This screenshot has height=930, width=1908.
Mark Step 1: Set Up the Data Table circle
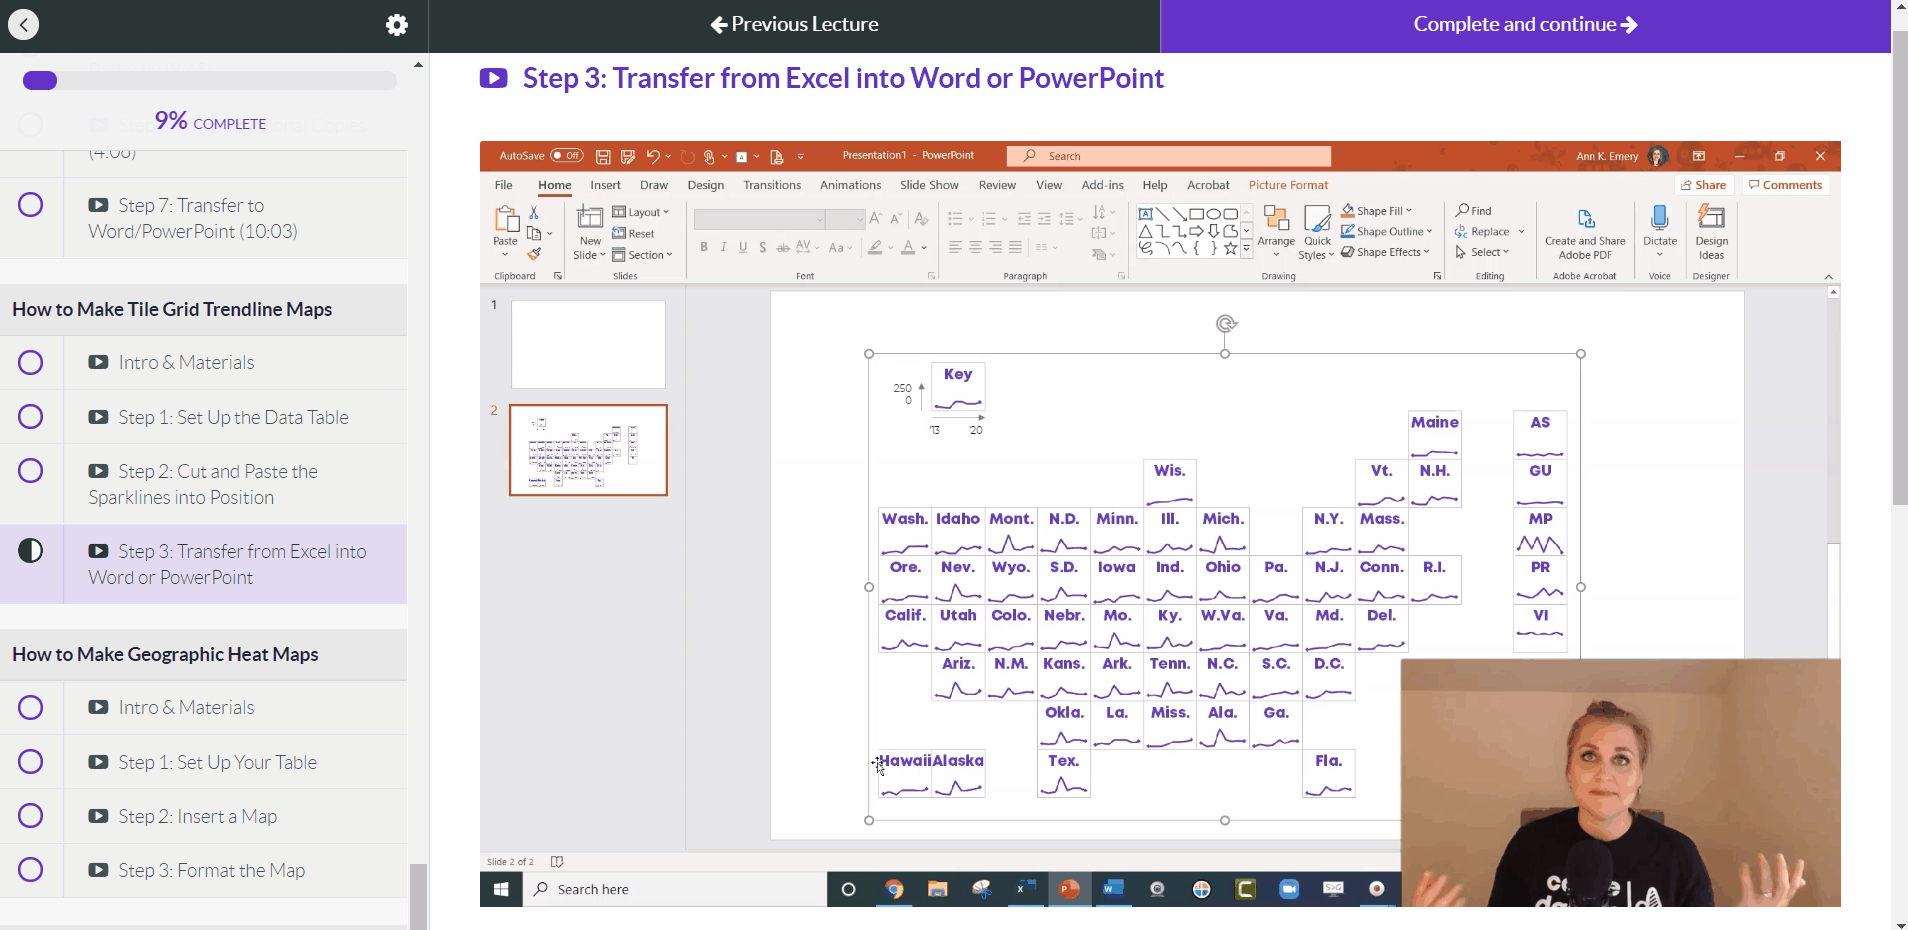pos(31,417)
